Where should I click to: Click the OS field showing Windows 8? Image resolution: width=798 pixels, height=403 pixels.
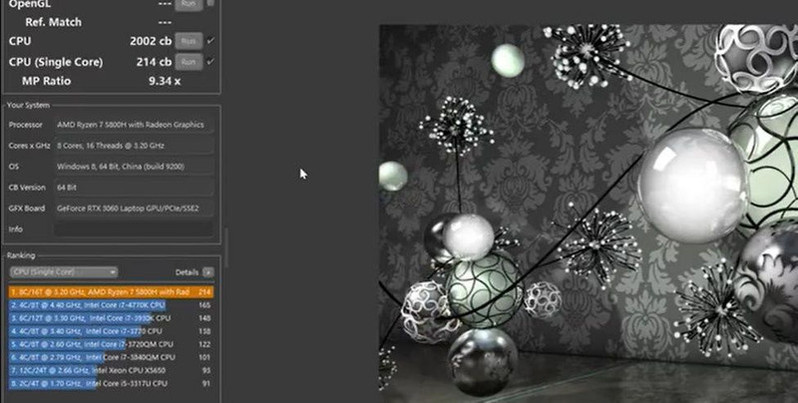click(x=132, y=166)
